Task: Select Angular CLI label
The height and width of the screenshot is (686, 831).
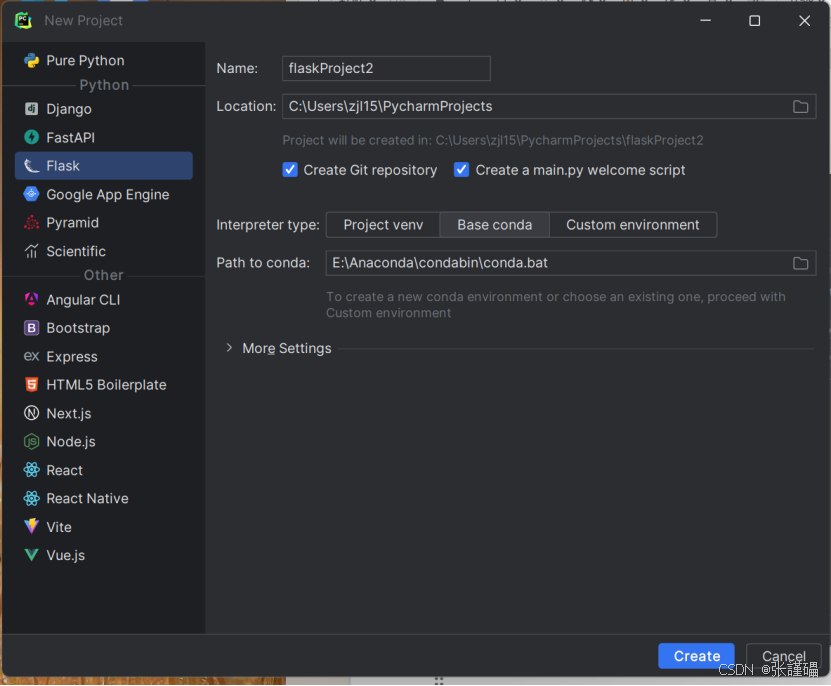Action: coord(83,300)
